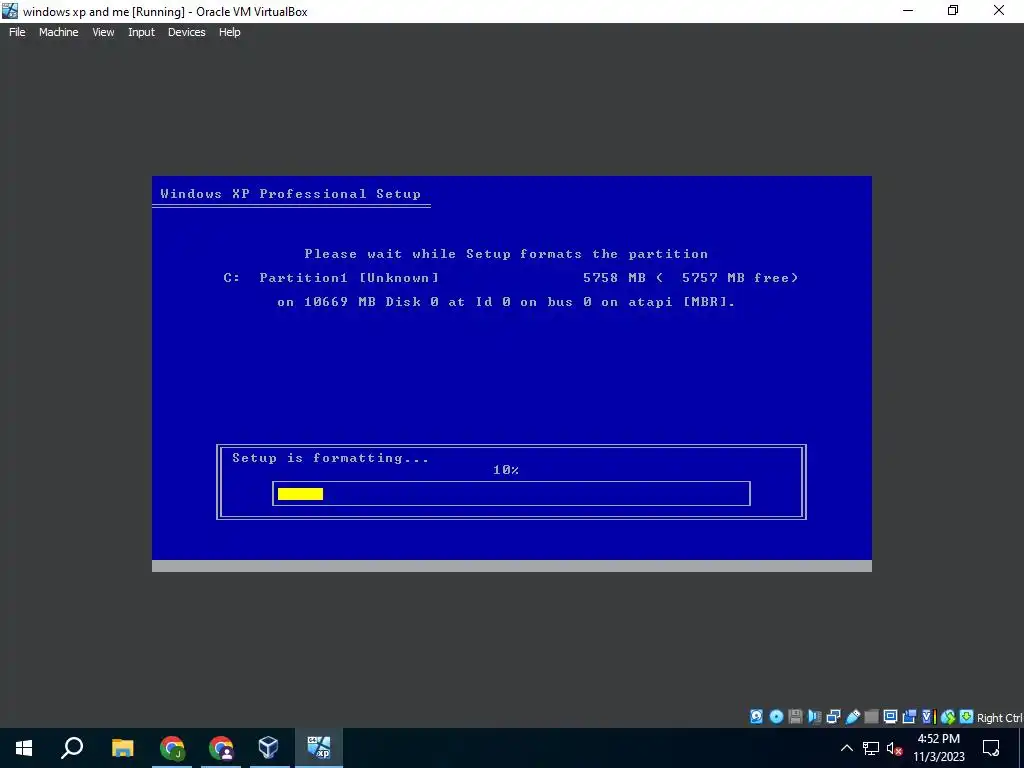Screen dimensions: 1024x768
Task: Click the network adapters indicator icon
Action: coord(833,717)
